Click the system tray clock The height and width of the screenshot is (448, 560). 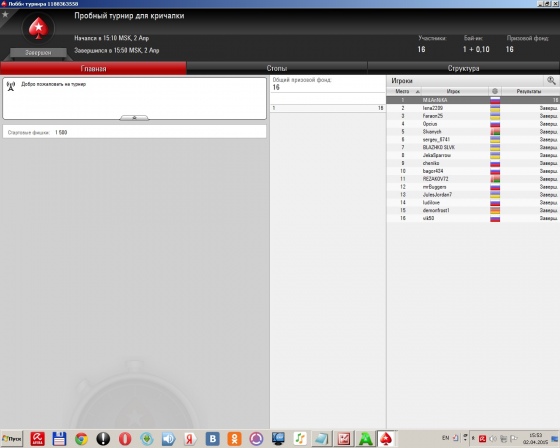pyautogui.click(x=535, y=439)
